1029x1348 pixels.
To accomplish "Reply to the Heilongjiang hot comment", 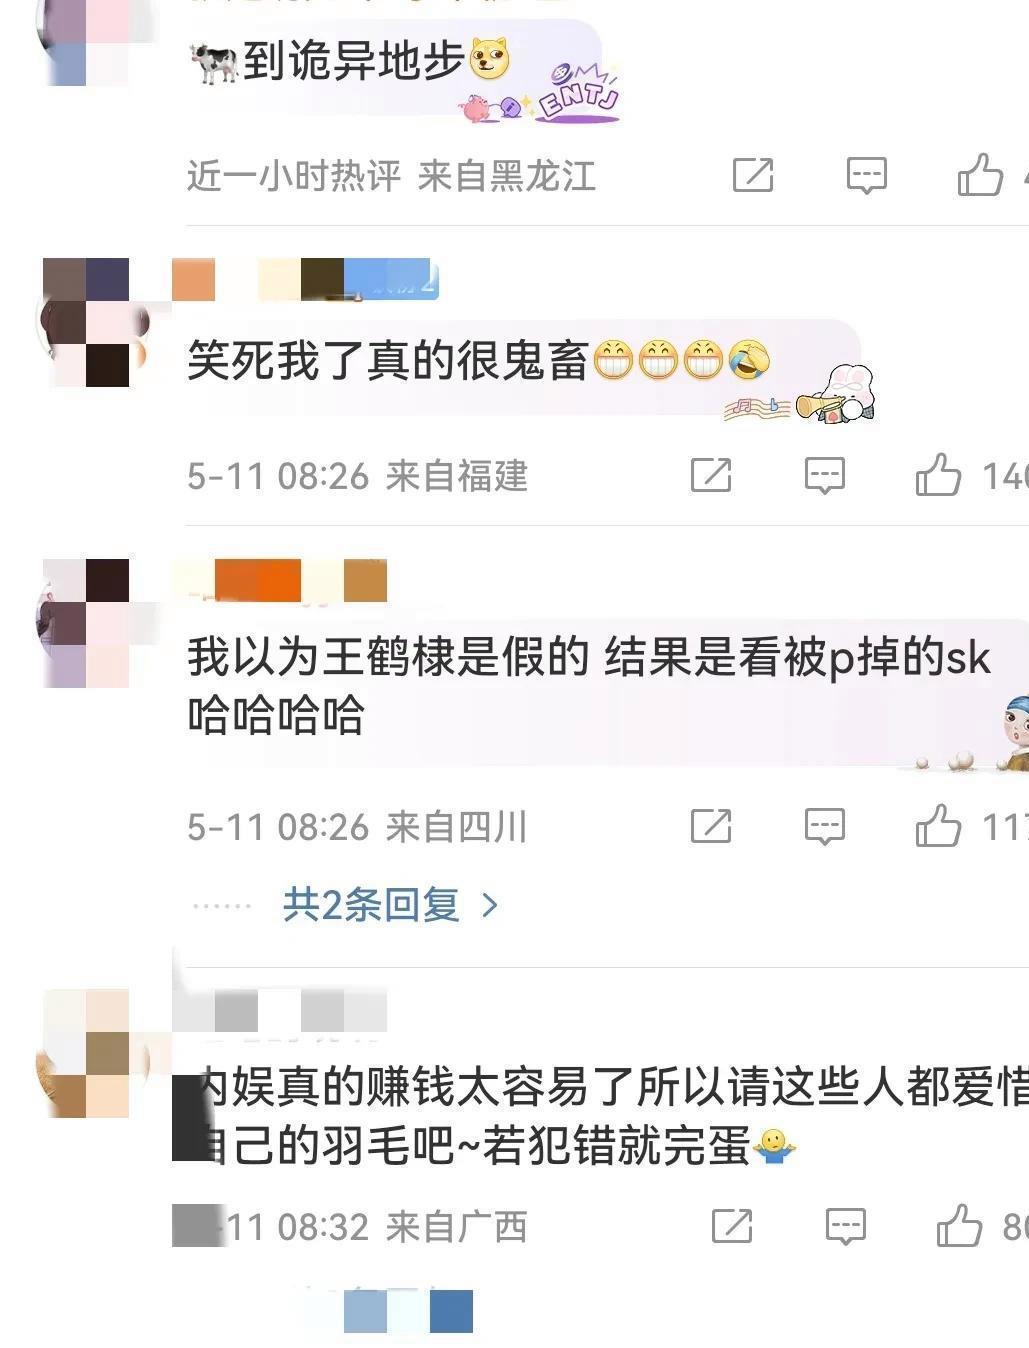I will pos(866,175).
